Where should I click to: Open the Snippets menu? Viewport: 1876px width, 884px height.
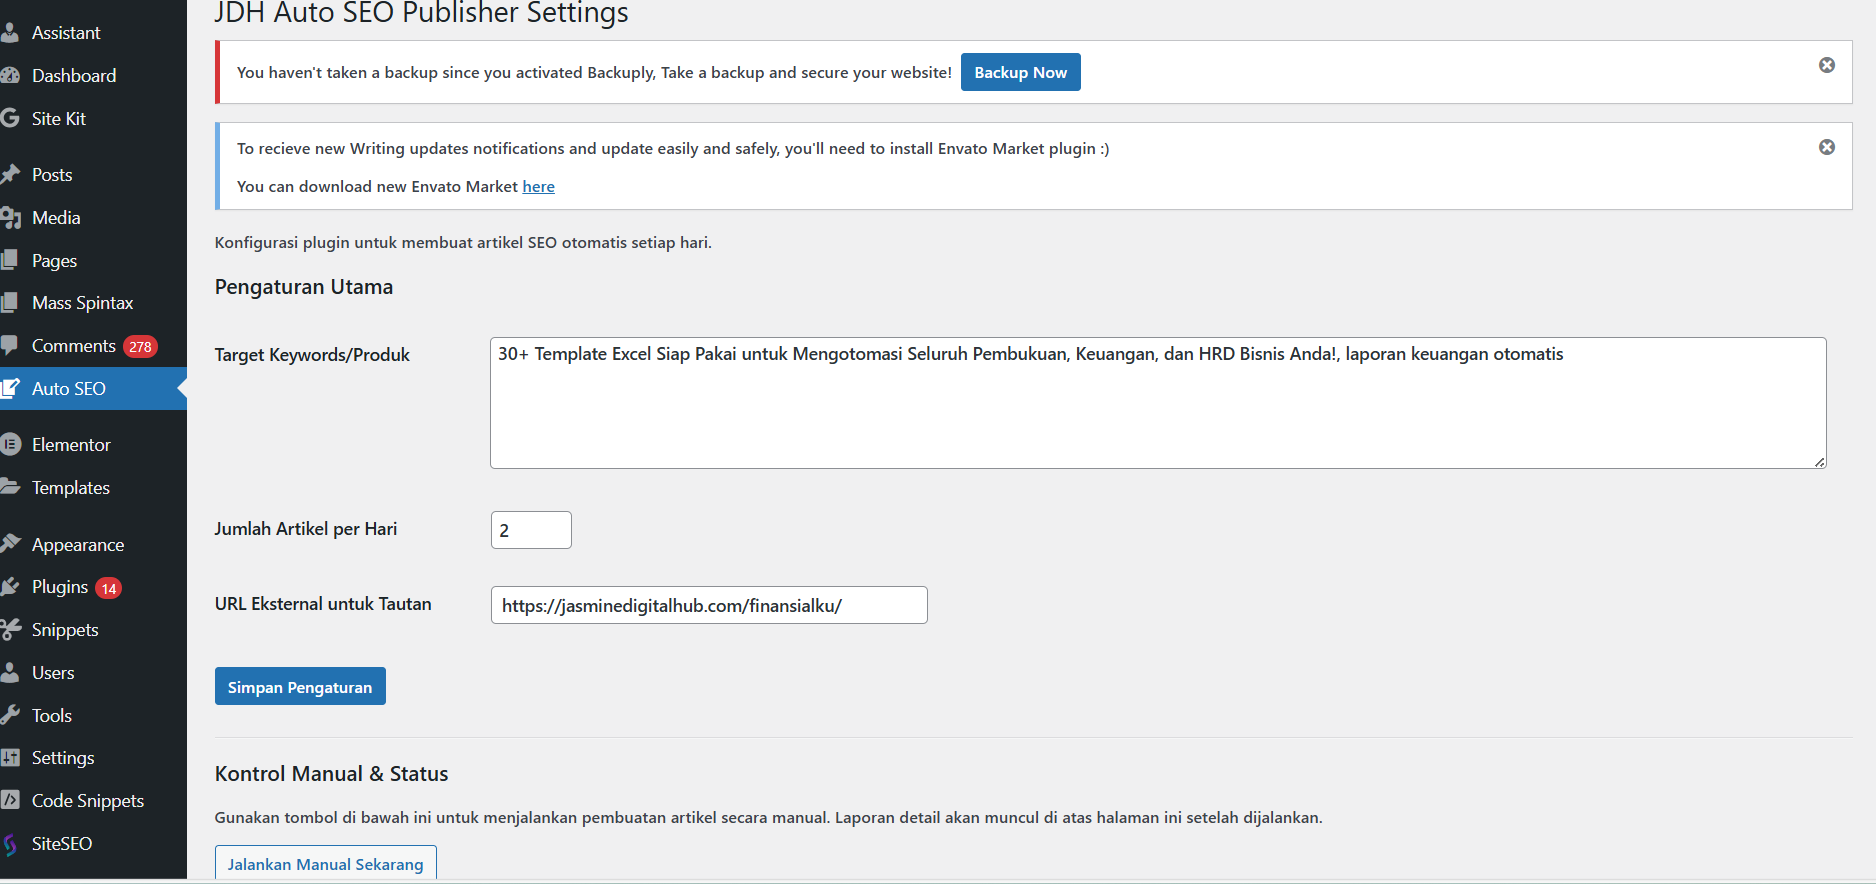click(93, 630)
